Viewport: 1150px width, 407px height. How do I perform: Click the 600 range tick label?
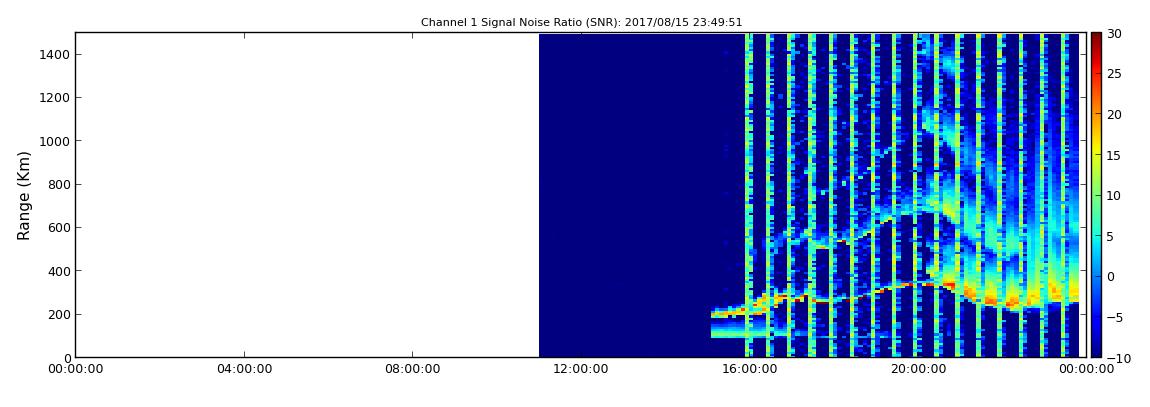coord(59,228)
